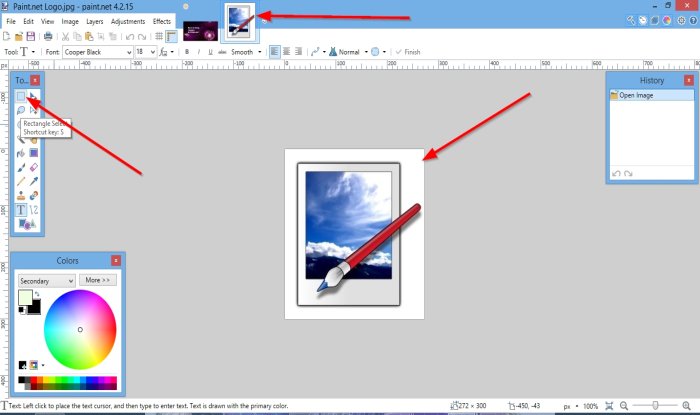Open the text rendering mode dropdown
The image size is (700, 415).
[x=167, y=52]
